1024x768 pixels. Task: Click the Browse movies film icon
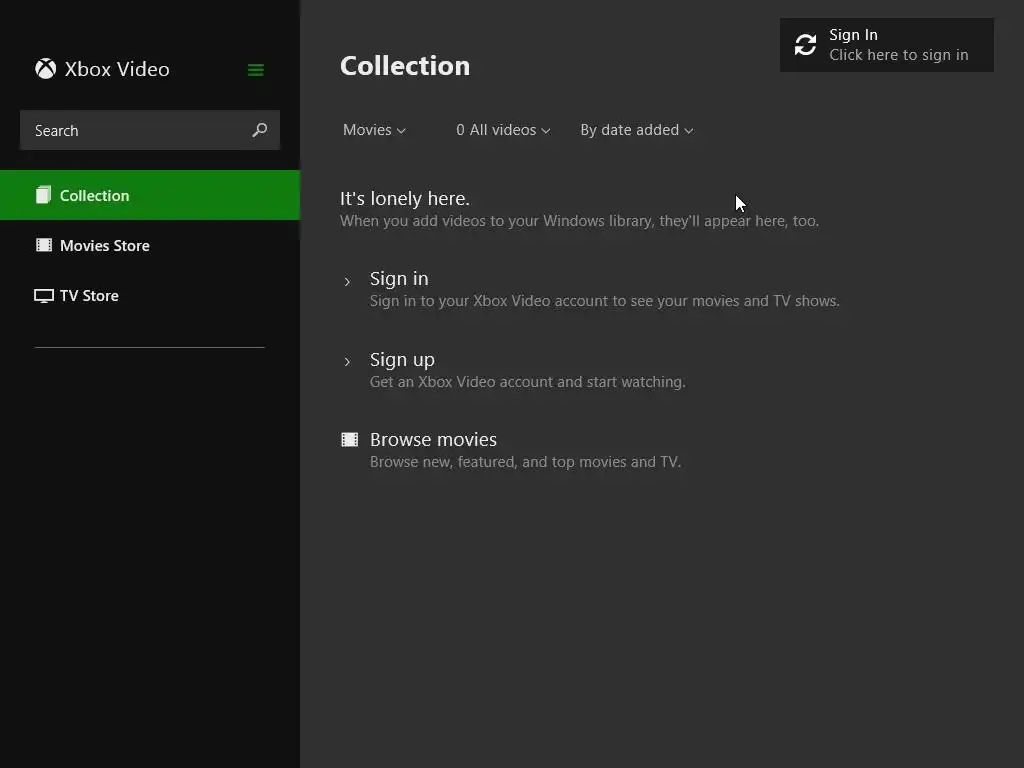pyautogui.click(x=349, y=439)
